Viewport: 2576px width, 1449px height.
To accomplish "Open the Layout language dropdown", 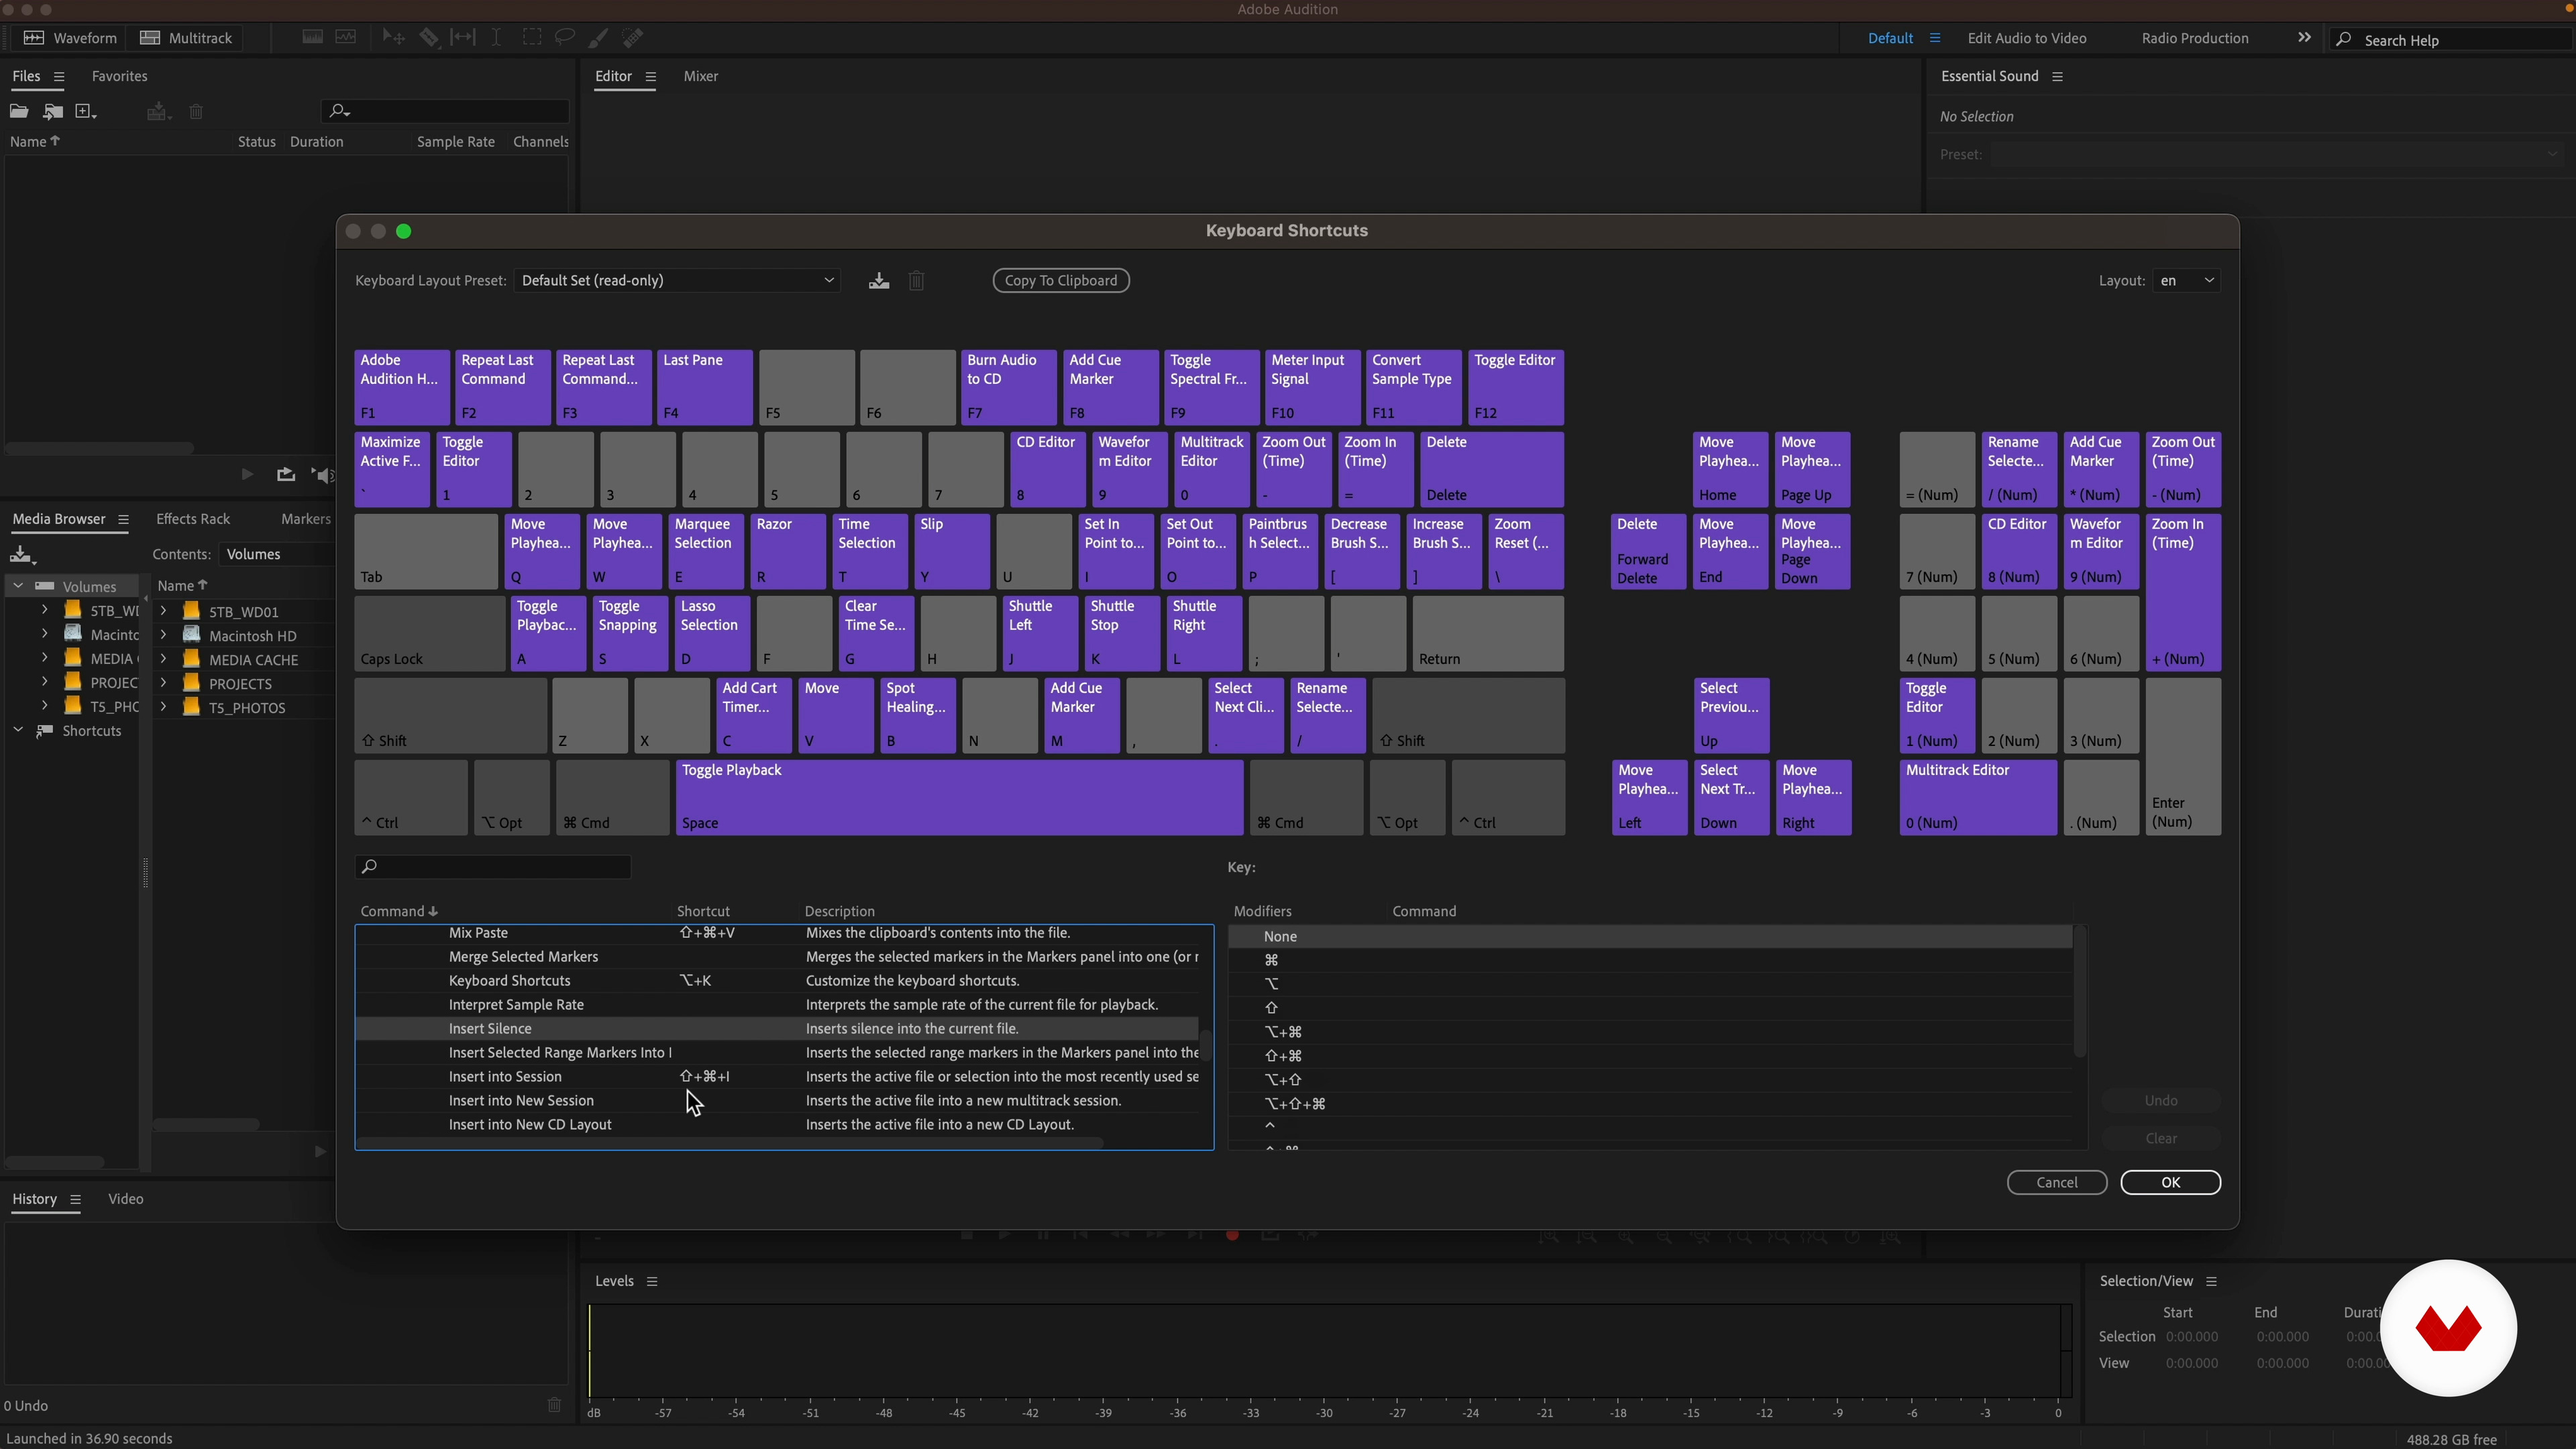I will click(x=2186, y=281).
